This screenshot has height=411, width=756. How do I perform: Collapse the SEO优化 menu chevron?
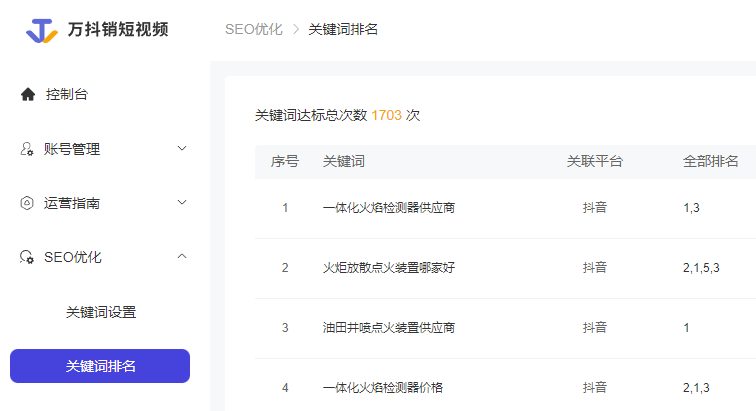click(x=181, y=257)
